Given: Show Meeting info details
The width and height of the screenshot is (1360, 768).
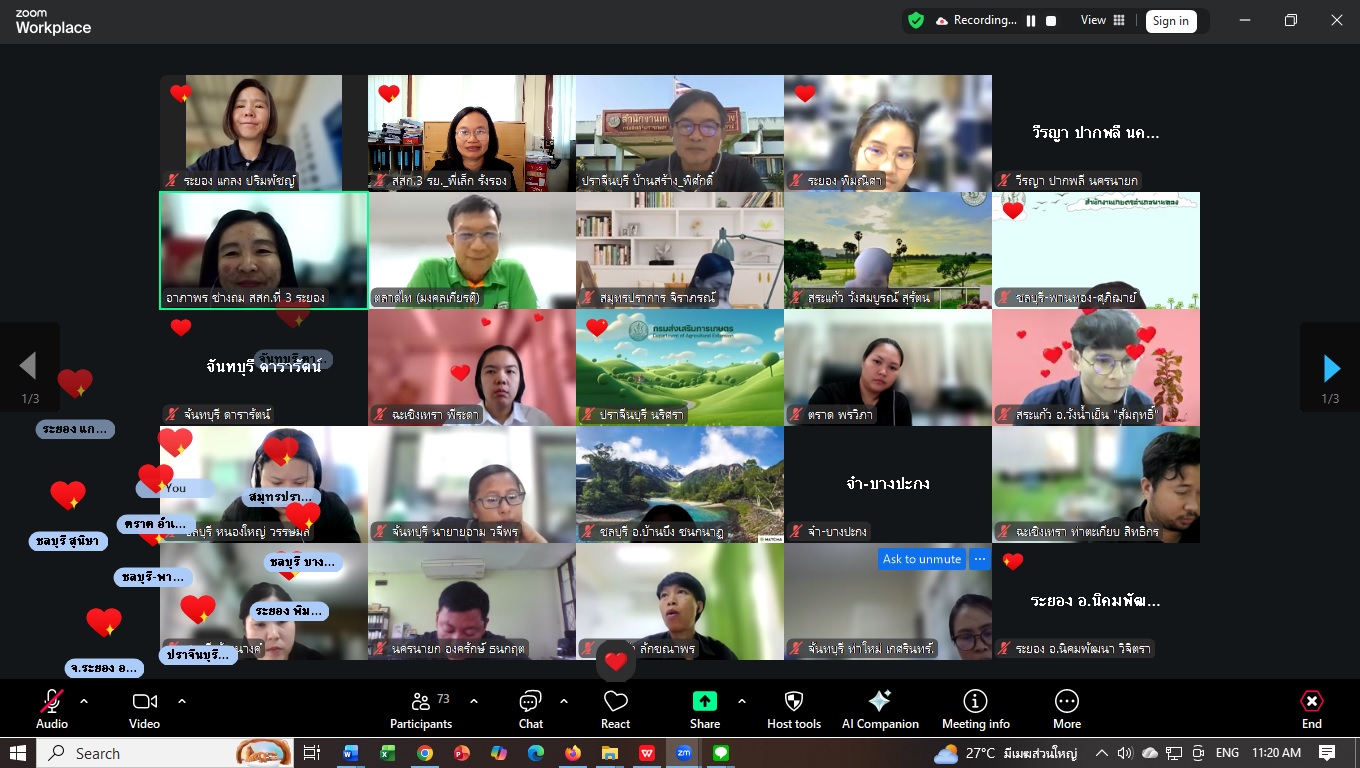Looking at the screenshot, I should pyautogui.click(x=975, y=709).
